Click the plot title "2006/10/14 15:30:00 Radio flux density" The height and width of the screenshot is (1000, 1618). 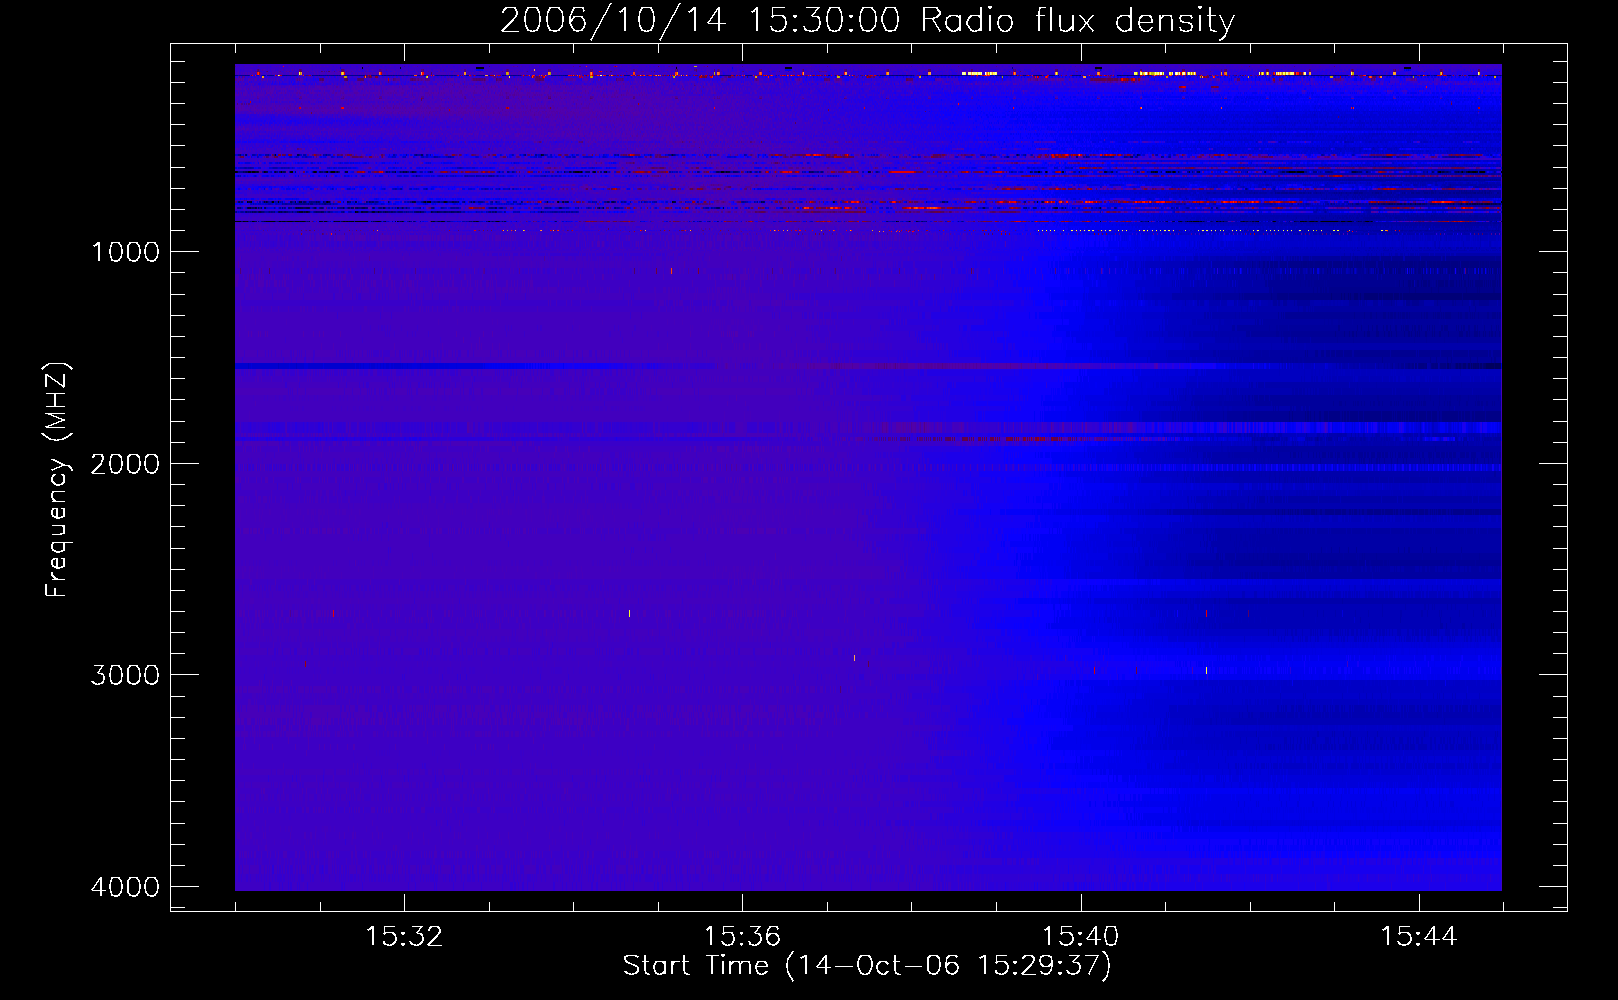point(867,21)
